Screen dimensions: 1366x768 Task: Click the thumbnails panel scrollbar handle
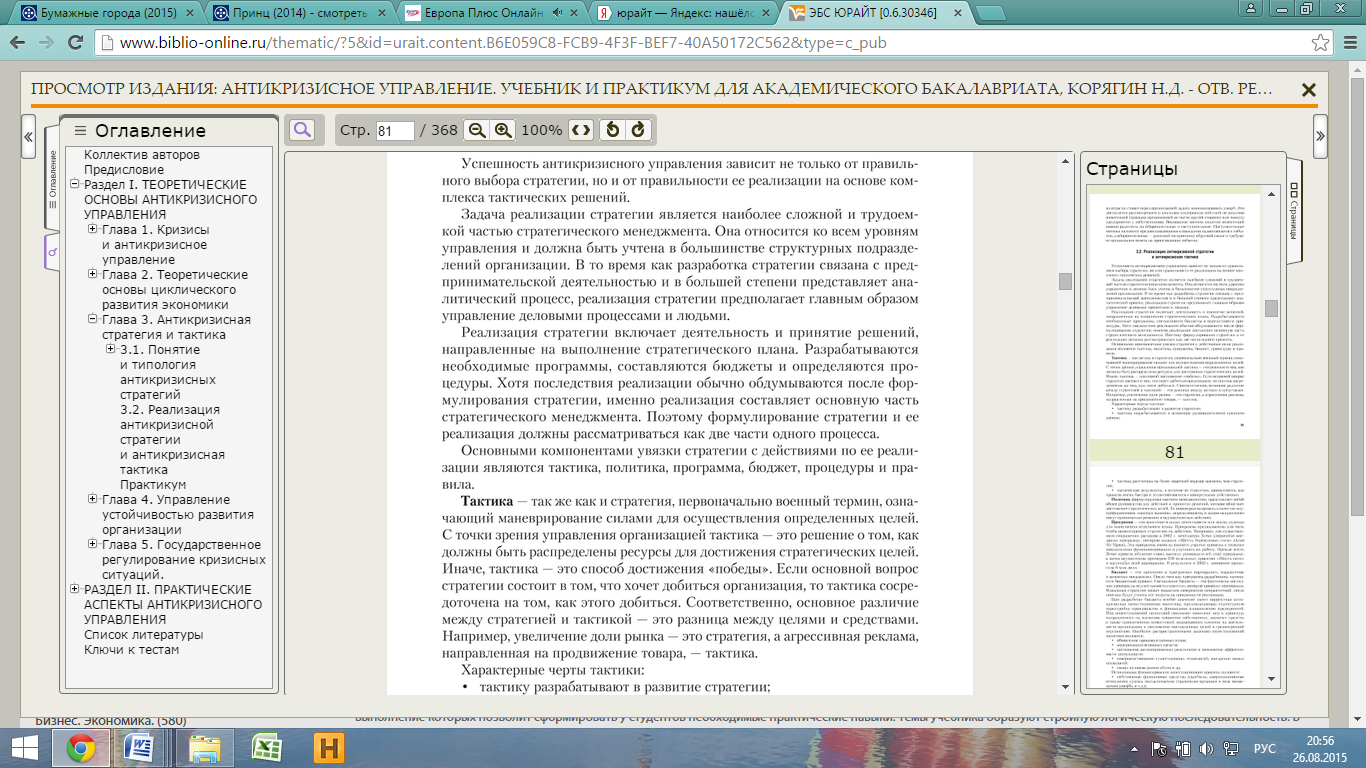[1271, 308]
